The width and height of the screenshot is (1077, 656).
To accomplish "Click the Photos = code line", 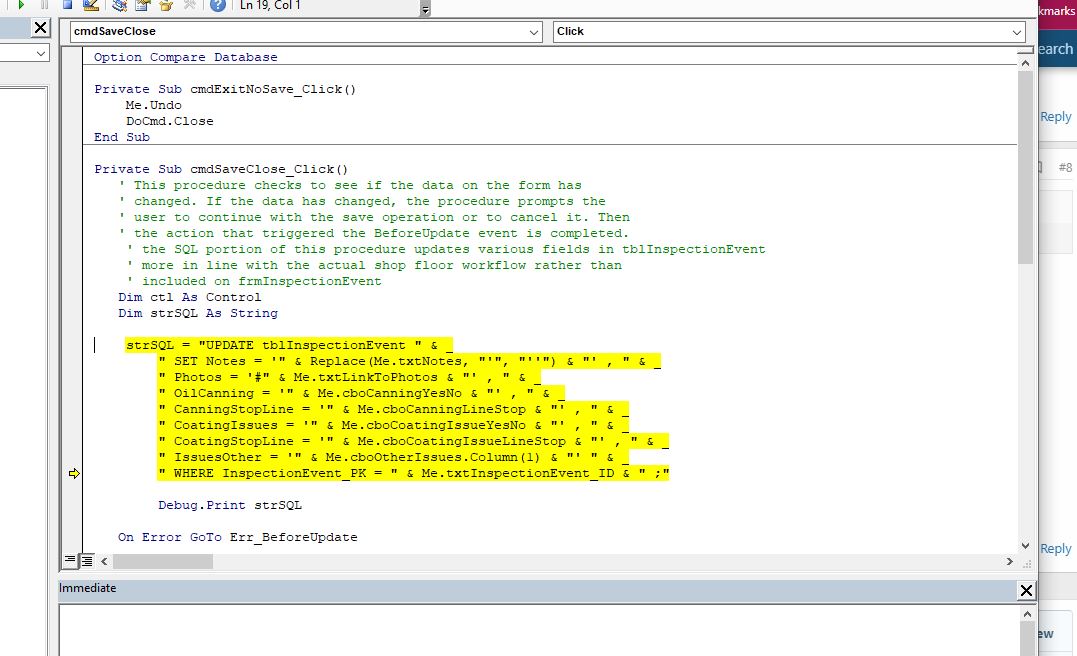I will coord(349,376).
